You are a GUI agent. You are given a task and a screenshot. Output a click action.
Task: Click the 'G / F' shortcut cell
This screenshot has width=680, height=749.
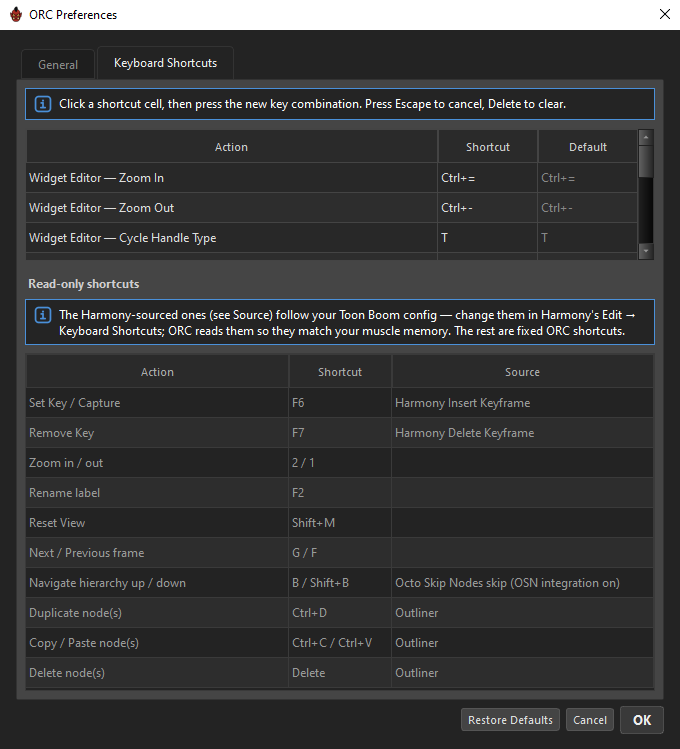click(x=340, y=553)
